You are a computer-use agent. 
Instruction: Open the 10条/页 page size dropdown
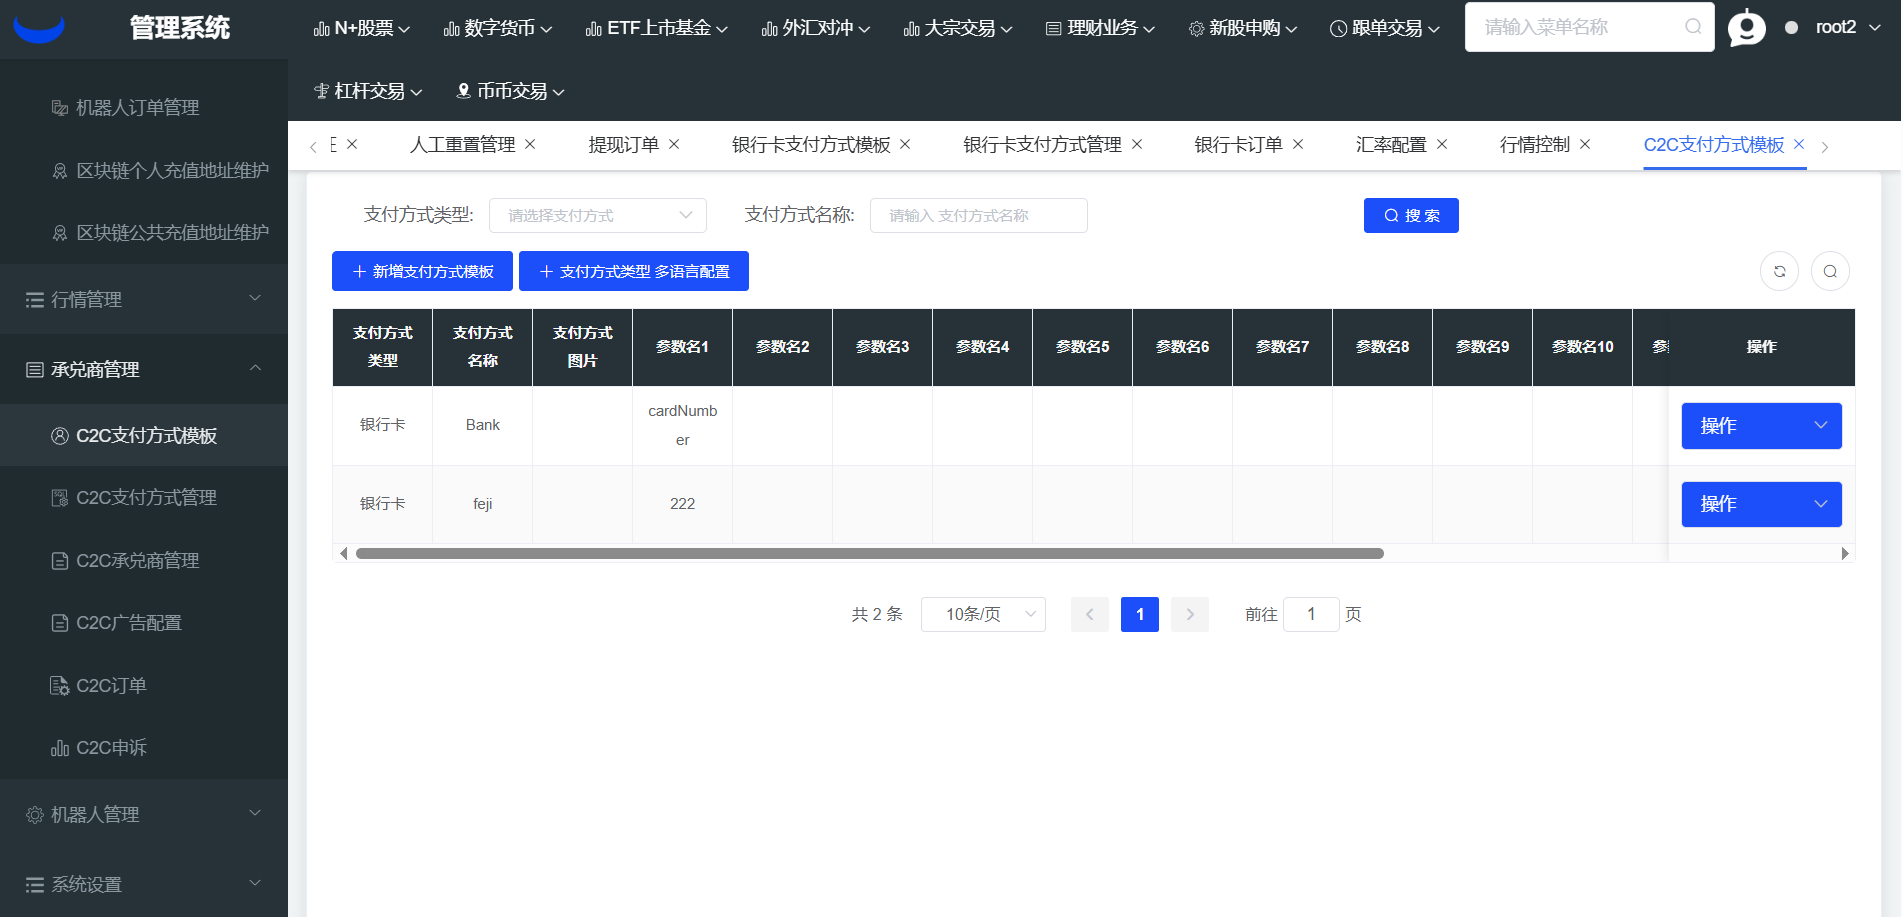(x=982, y=614)
